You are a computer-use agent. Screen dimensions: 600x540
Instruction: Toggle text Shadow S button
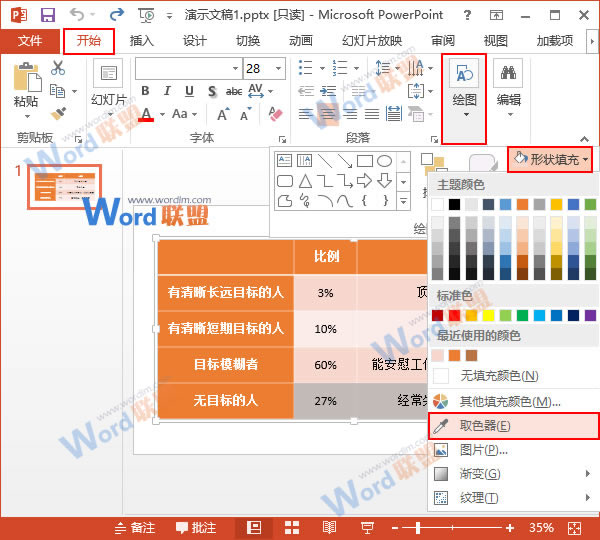pyautogui.click(x=212, y=91)
